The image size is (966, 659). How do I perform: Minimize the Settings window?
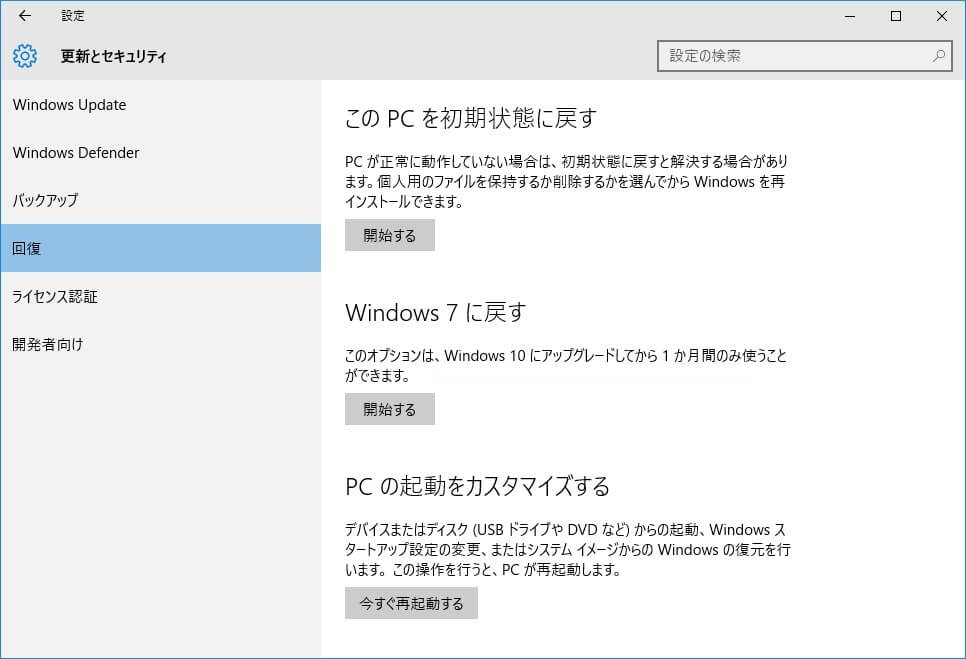point(849,16)
